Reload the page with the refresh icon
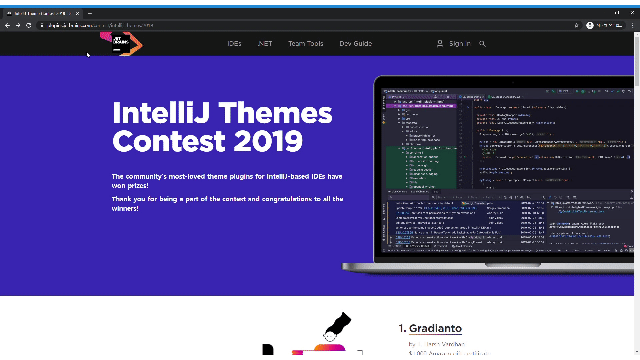Screen dimensions: 640x360 [x=29, y=25]
